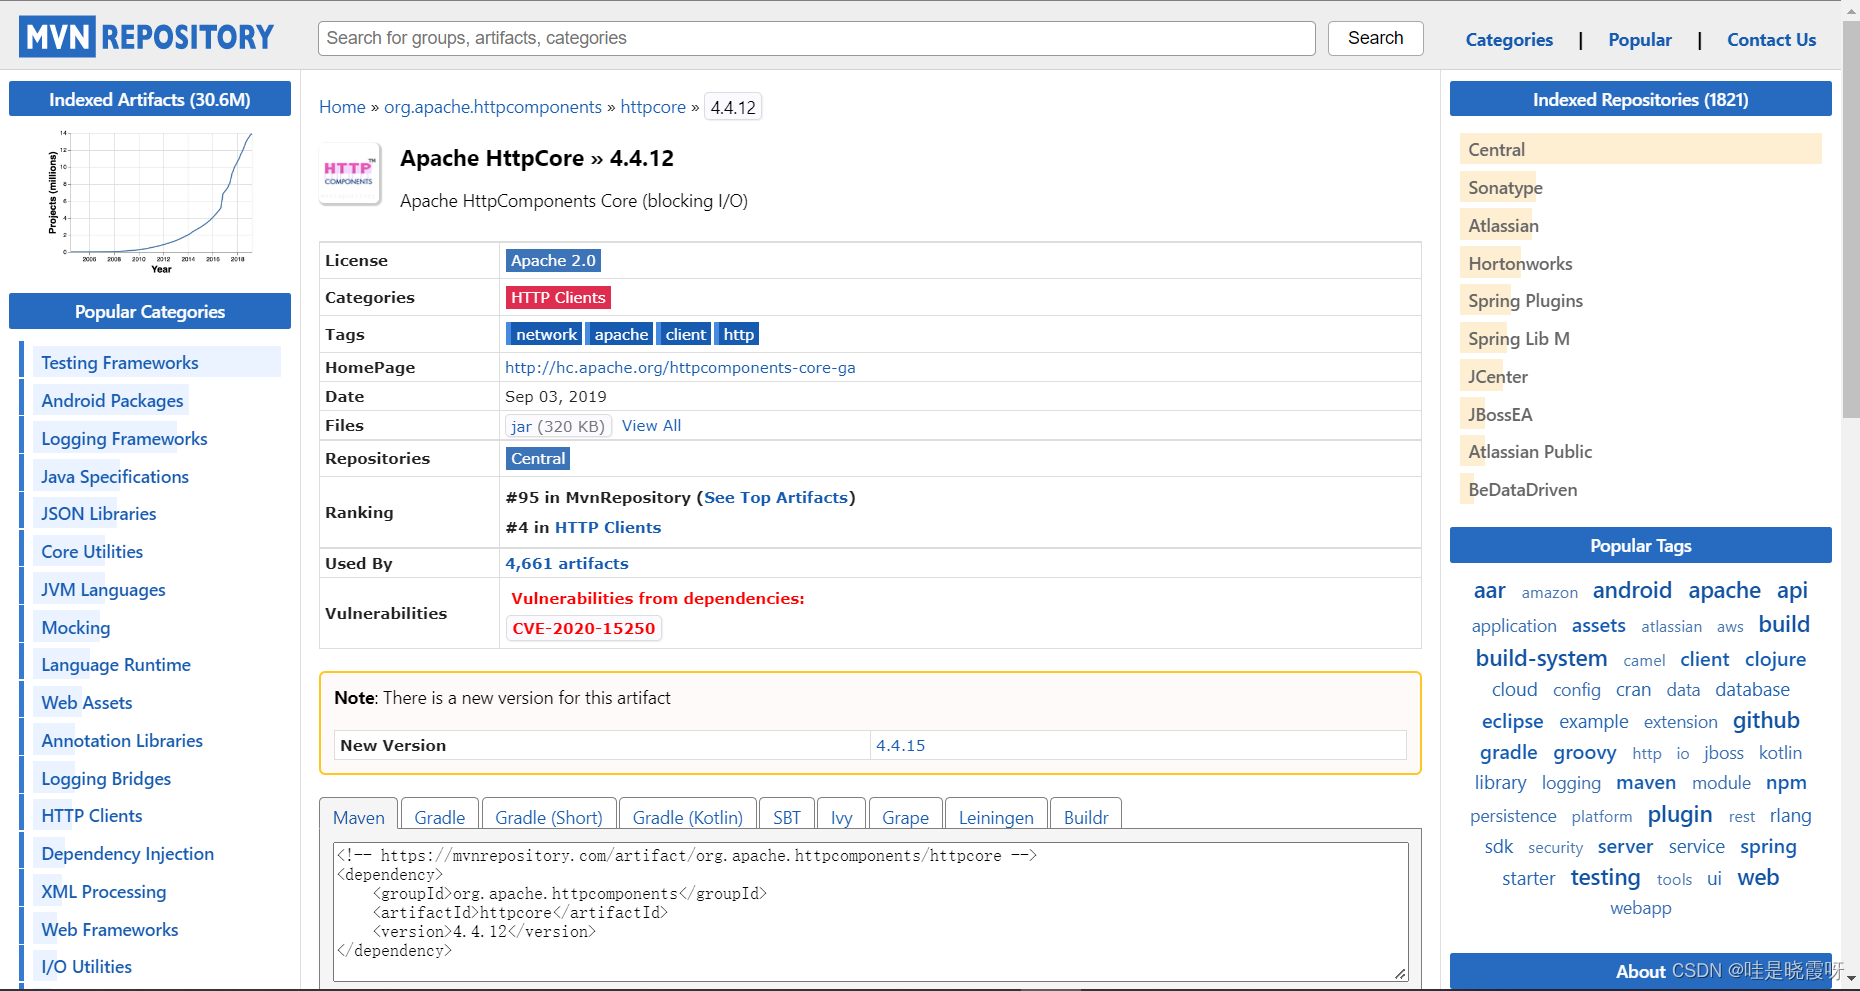1860x991 pixels.
Task: Switch to the Ivy tab
Action: [x=841, y=815]
